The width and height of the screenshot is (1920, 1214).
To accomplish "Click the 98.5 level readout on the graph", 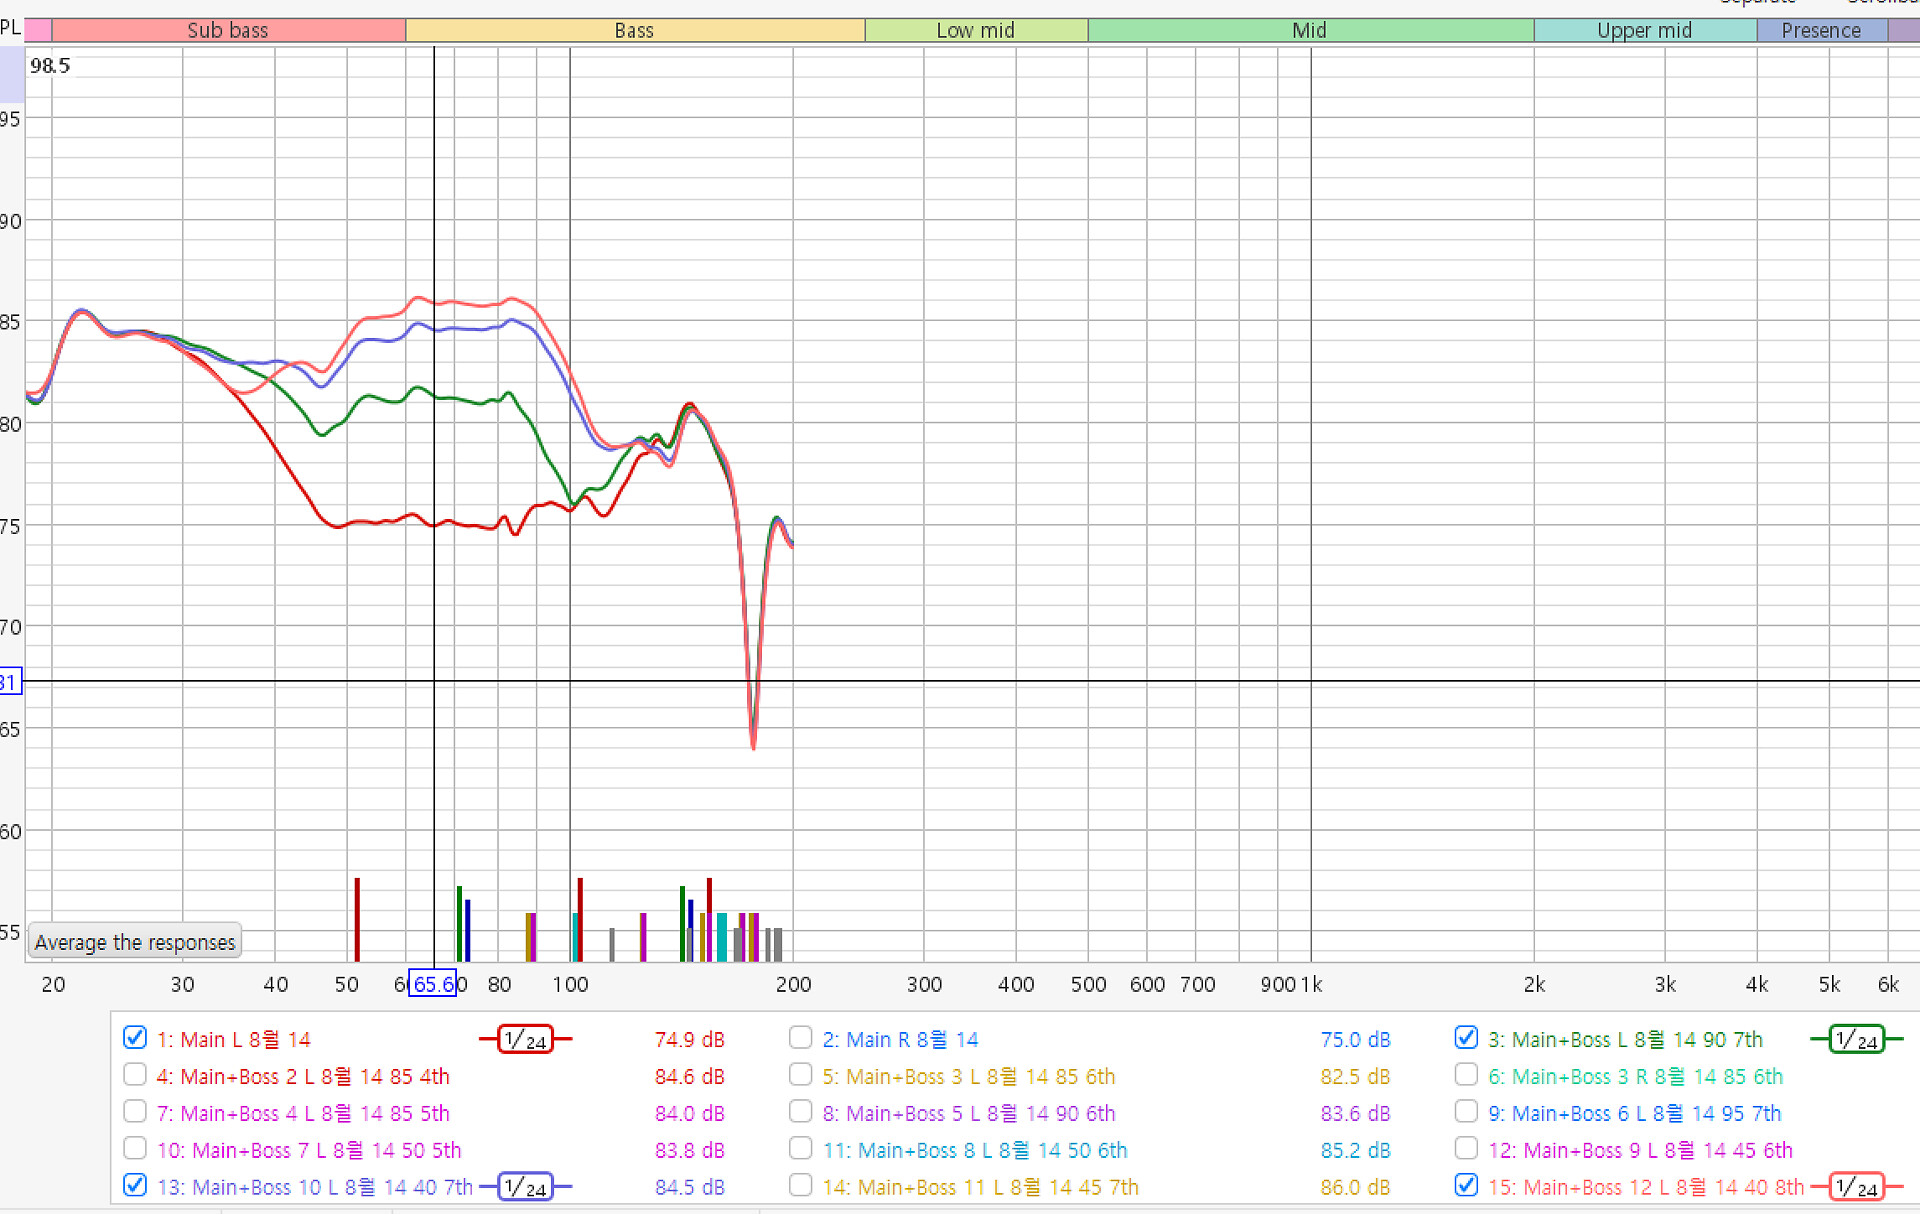I will click(50, 66).
